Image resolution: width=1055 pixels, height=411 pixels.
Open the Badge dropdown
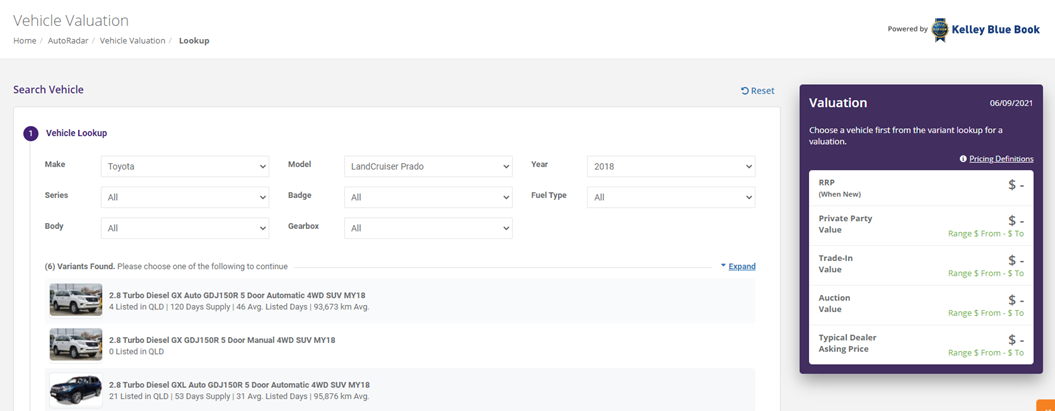click(x=428, y=197)
